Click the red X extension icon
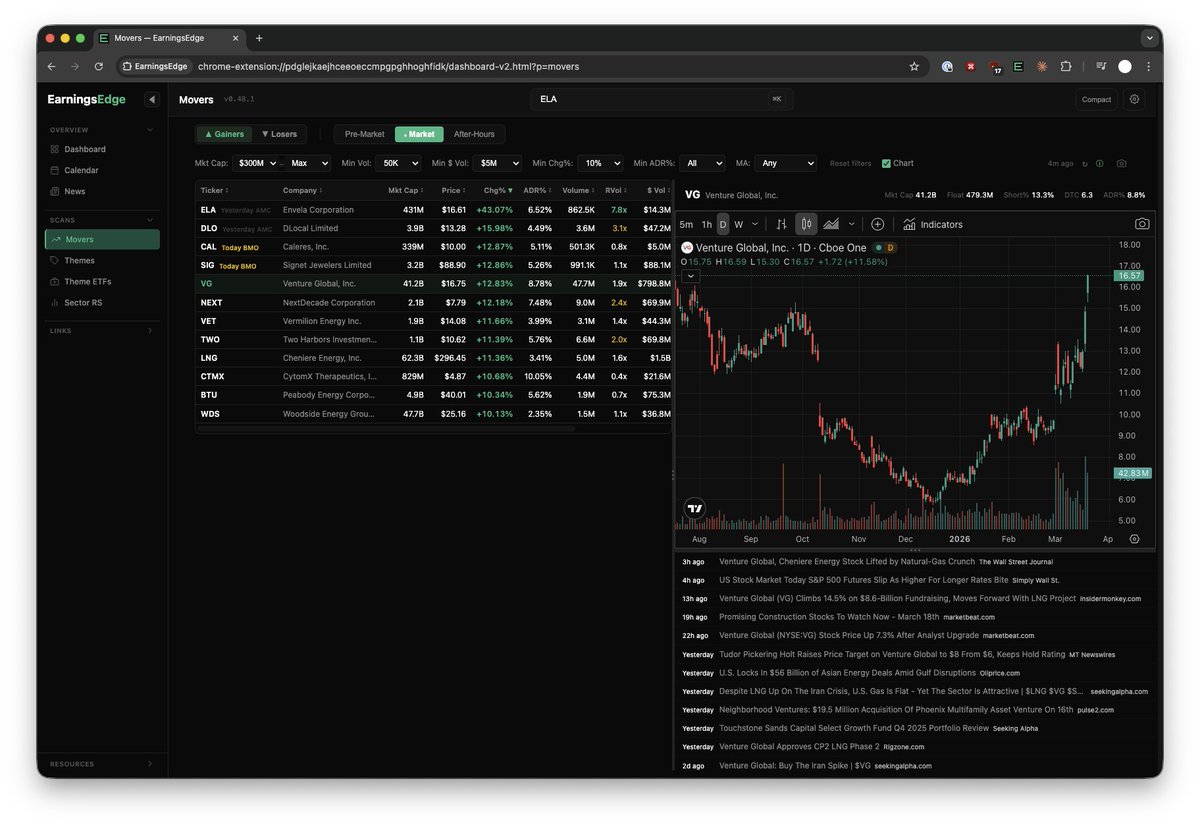Viewport: 1200px width, 827px height. coord(970,66)
